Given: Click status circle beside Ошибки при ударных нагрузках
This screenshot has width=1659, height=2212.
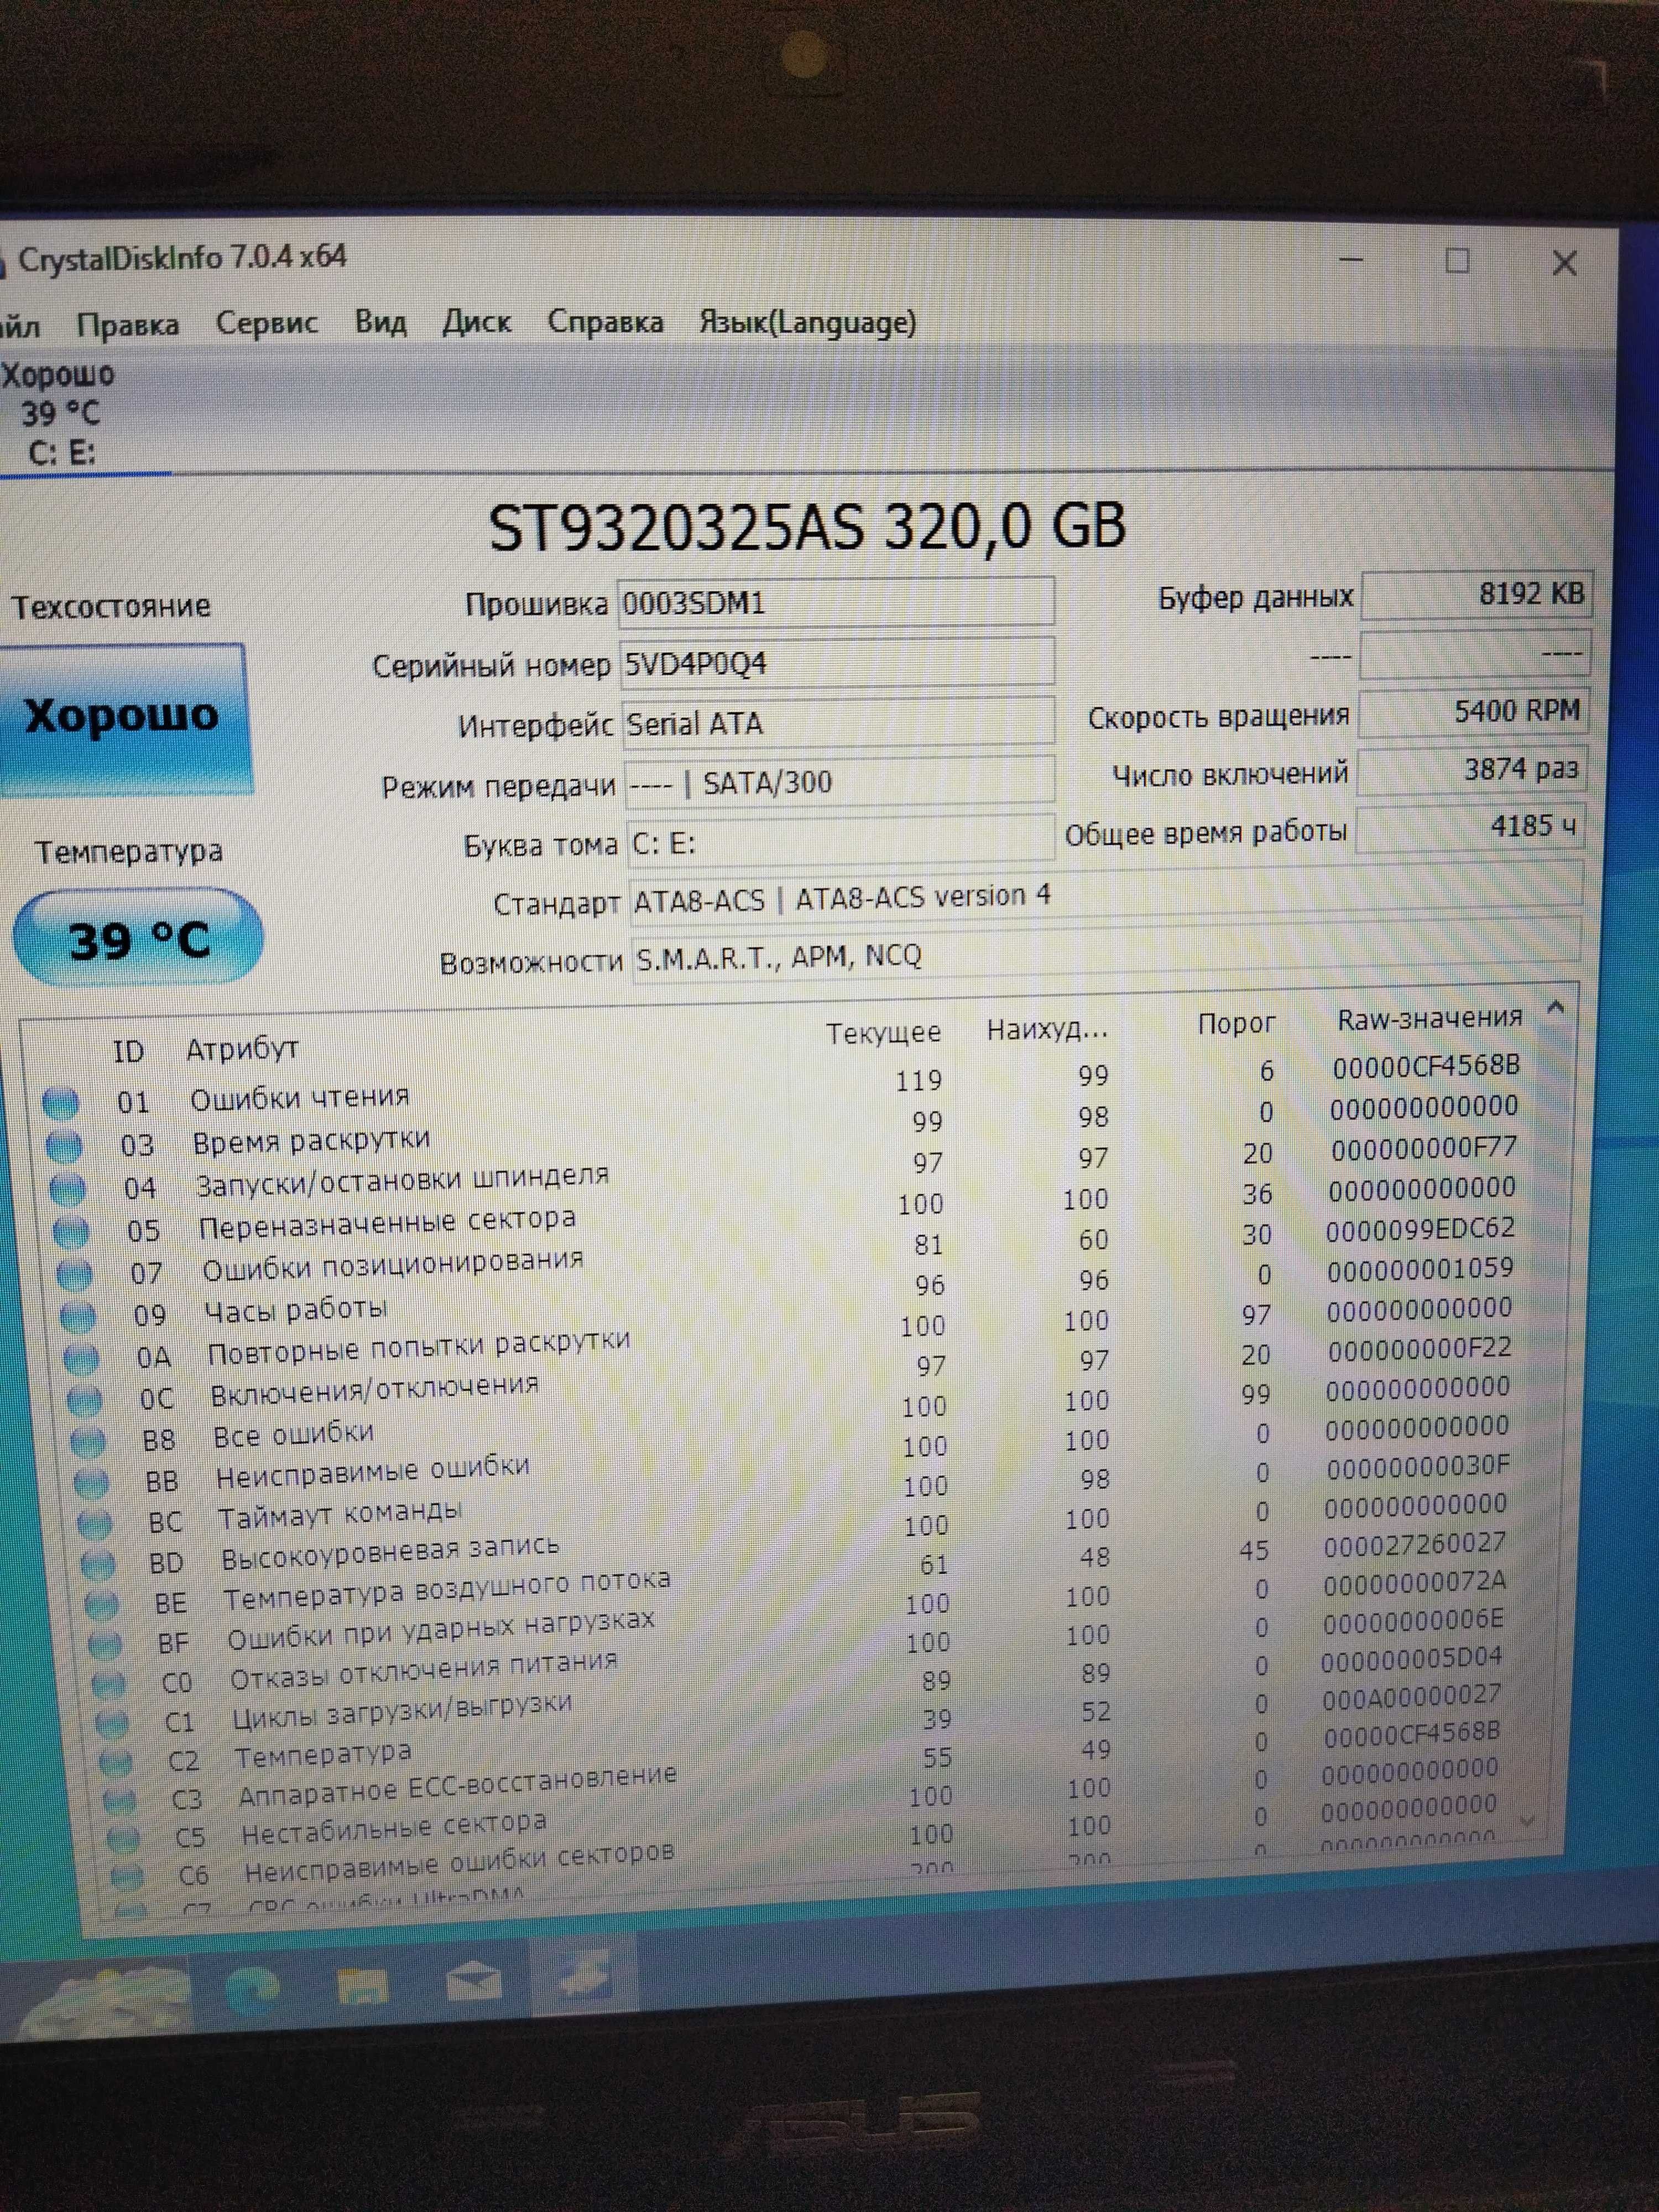Looking at the screenshot, I should click(105, 1644).
